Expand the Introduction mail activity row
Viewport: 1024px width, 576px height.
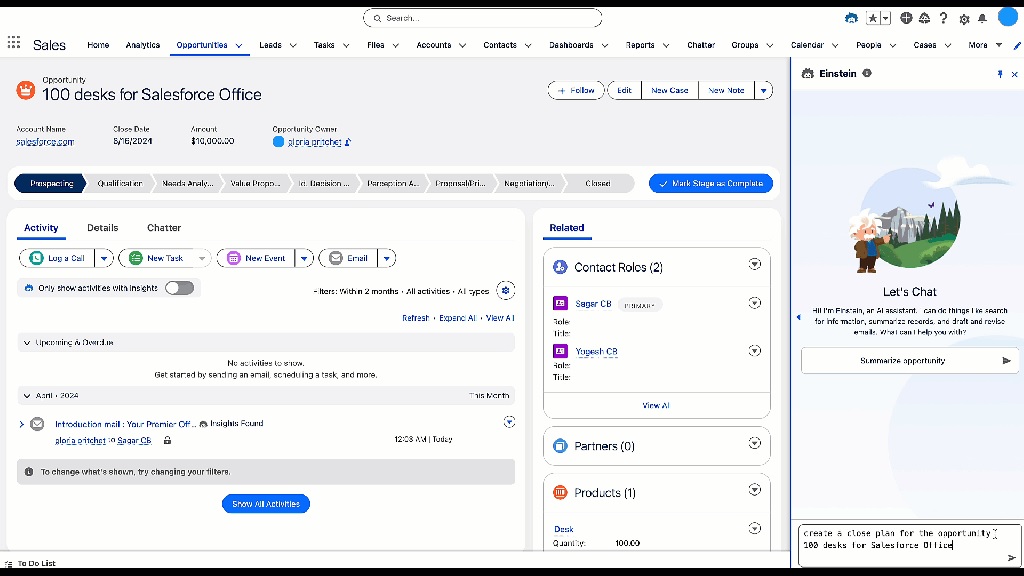pyautogui.click(x=22, y=424)
